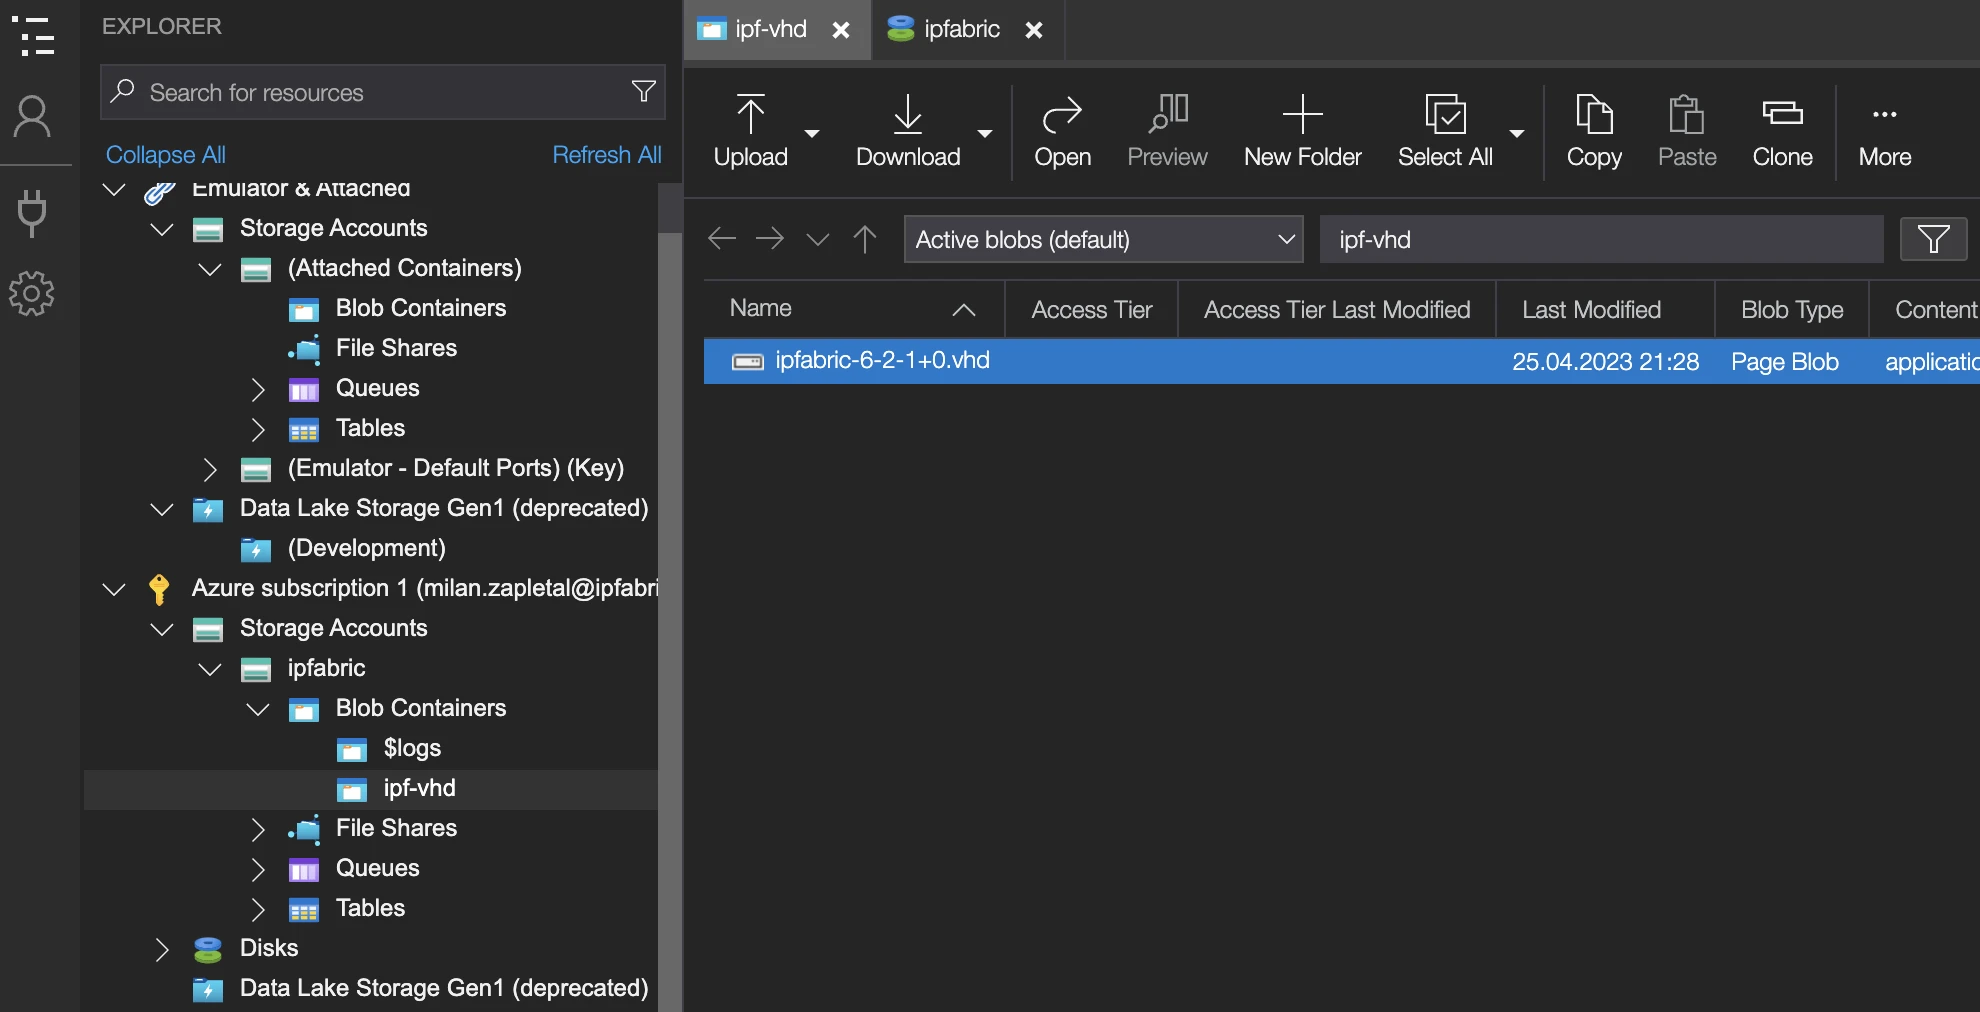1980x1012 pixels.
Task: Switch to the ipfabric tab
Action: 960,30
